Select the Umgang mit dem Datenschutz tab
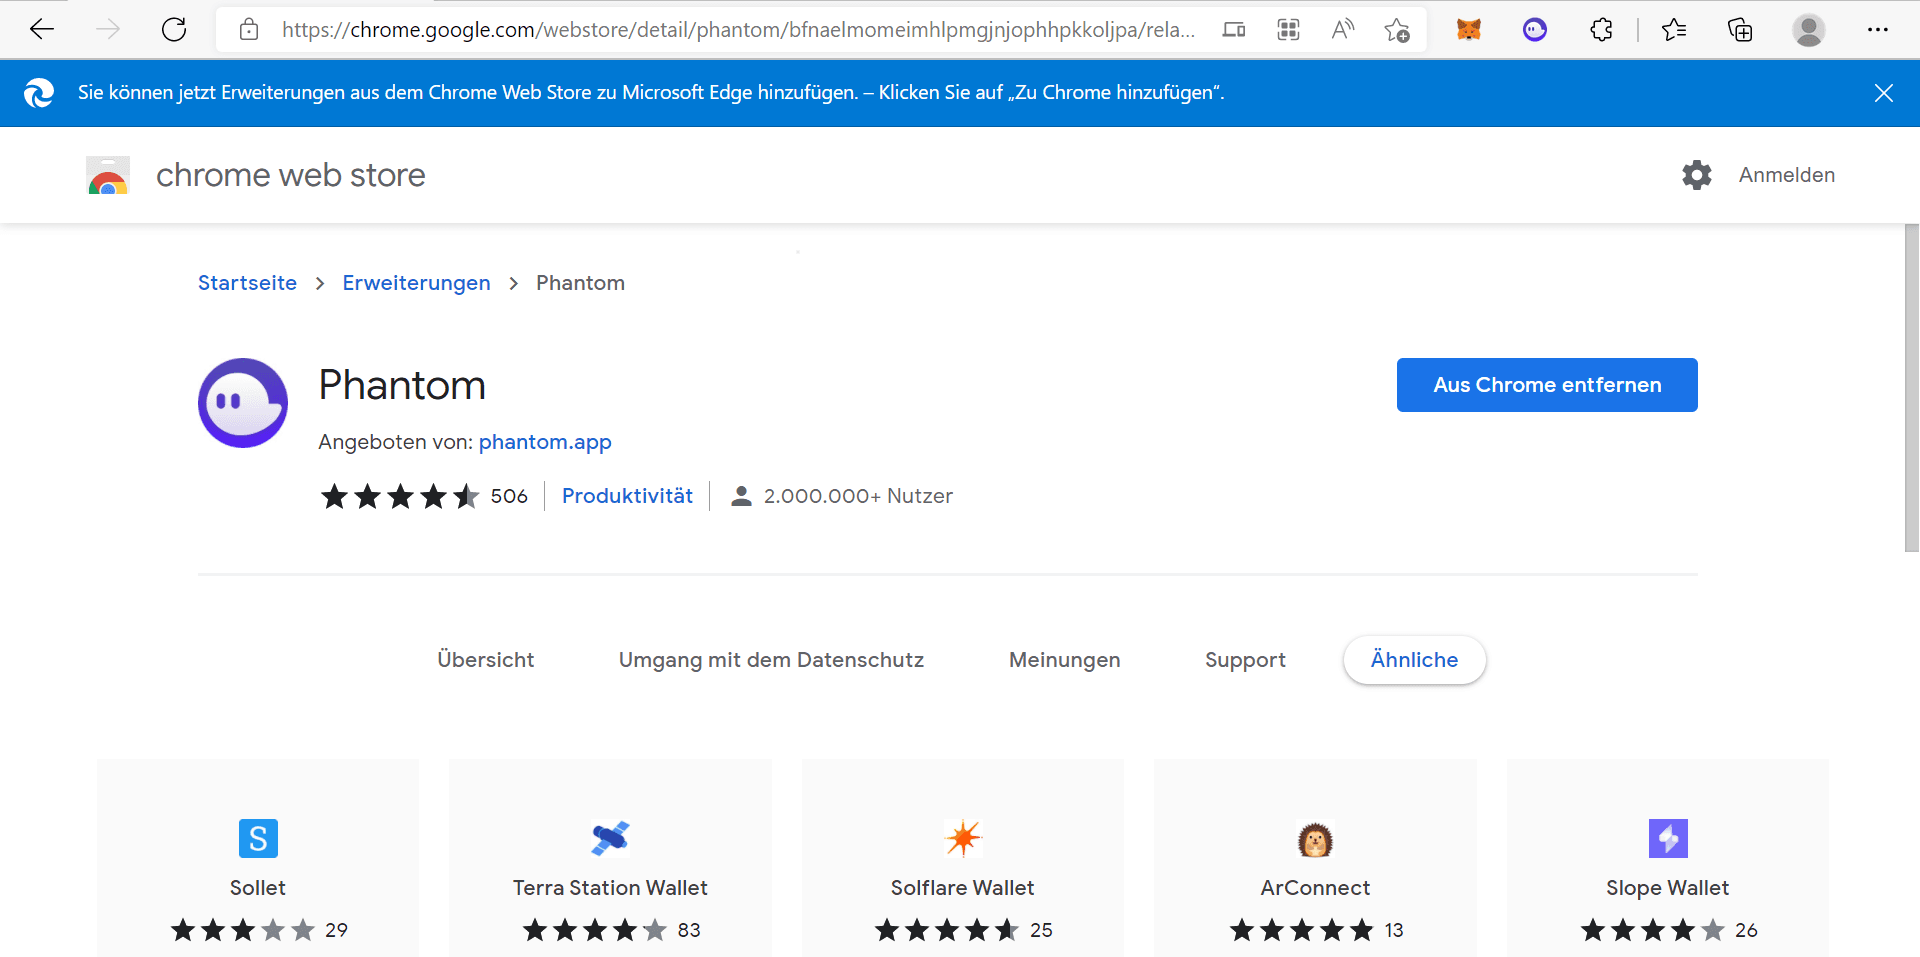 coord(771,660)
